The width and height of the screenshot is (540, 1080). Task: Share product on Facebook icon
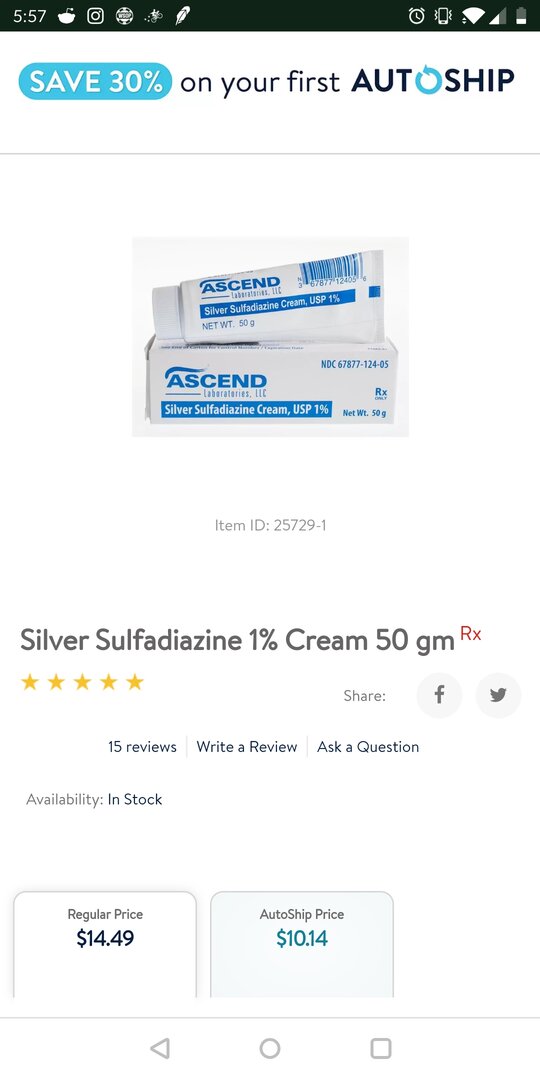(439, 695)
